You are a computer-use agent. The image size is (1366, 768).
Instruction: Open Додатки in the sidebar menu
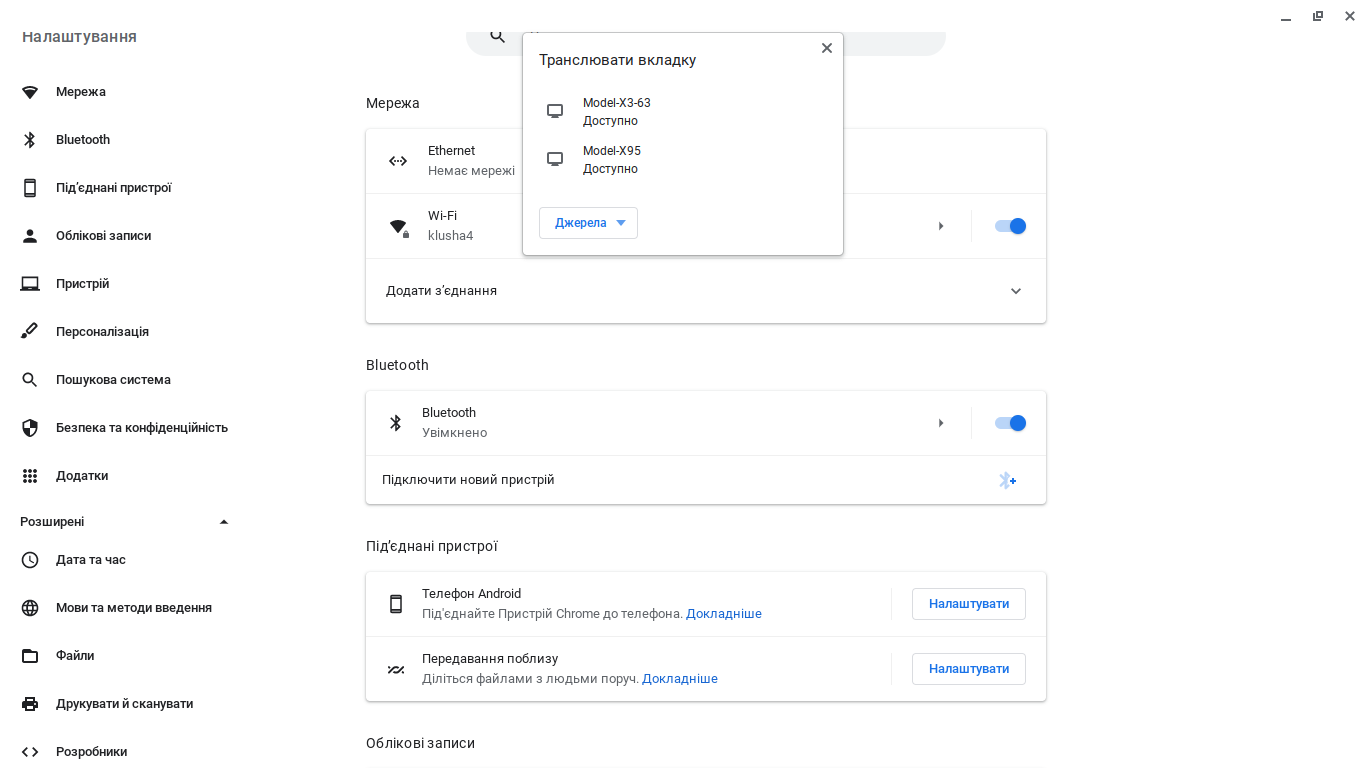[82, 476]
